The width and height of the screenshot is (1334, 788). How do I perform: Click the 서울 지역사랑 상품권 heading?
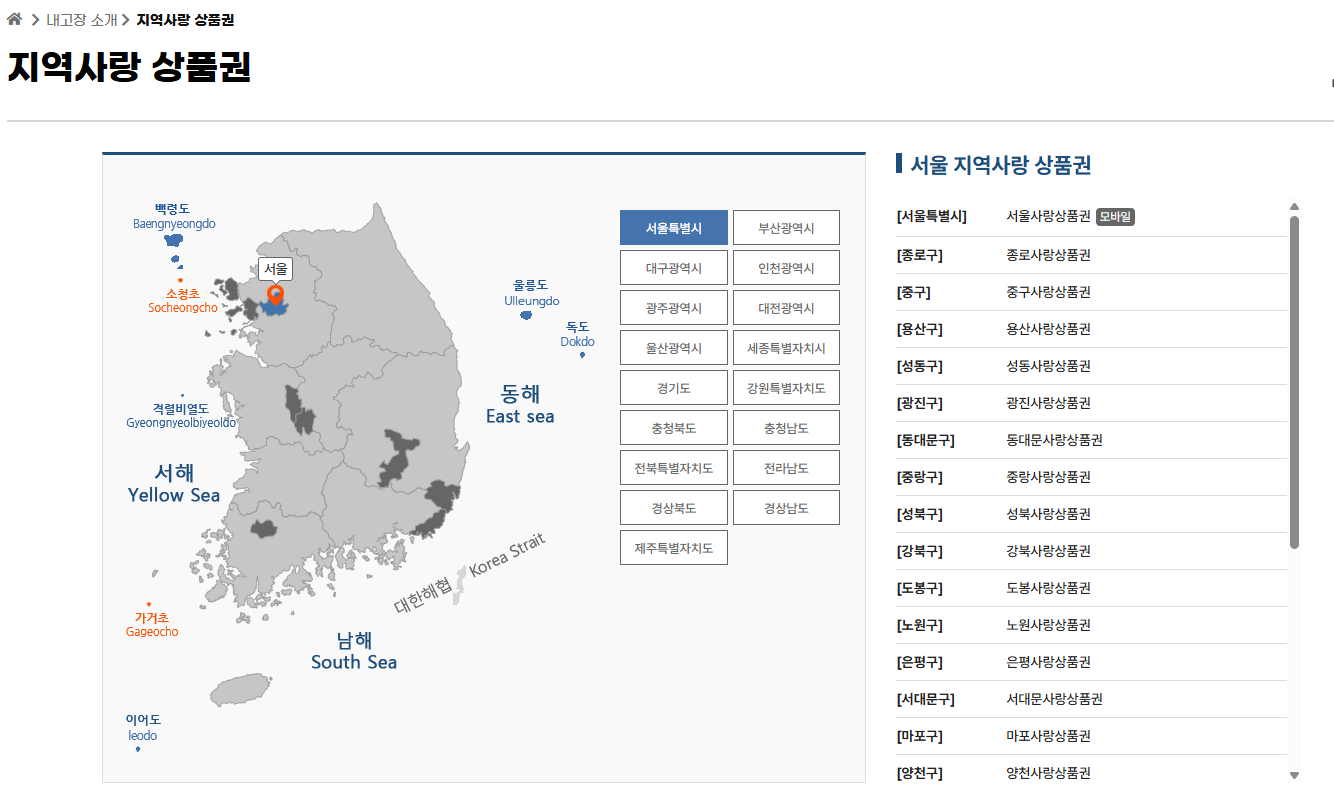[1000, 165]
